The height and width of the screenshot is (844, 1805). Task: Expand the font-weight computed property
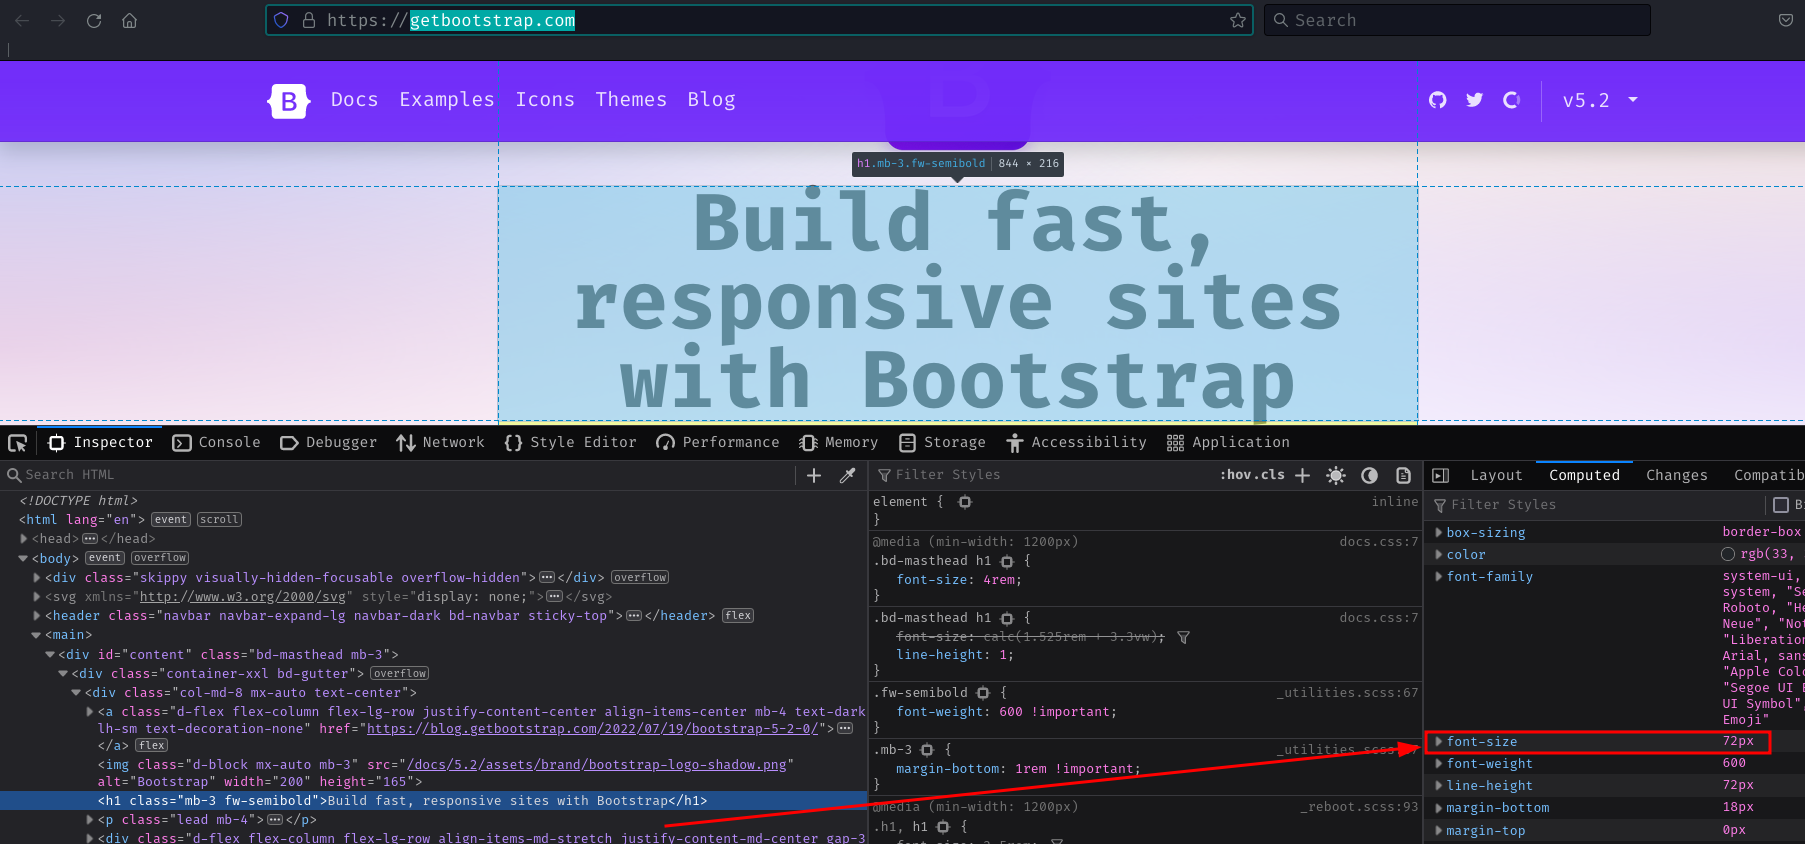[x=1439, y=763]
